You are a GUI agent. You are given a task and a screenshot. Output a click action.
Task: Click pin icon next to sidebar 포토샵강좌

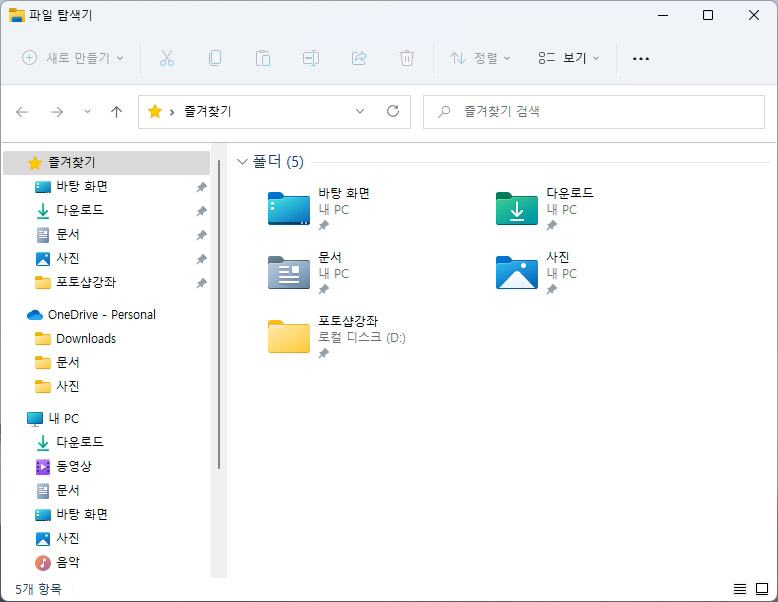coord(201,283)
